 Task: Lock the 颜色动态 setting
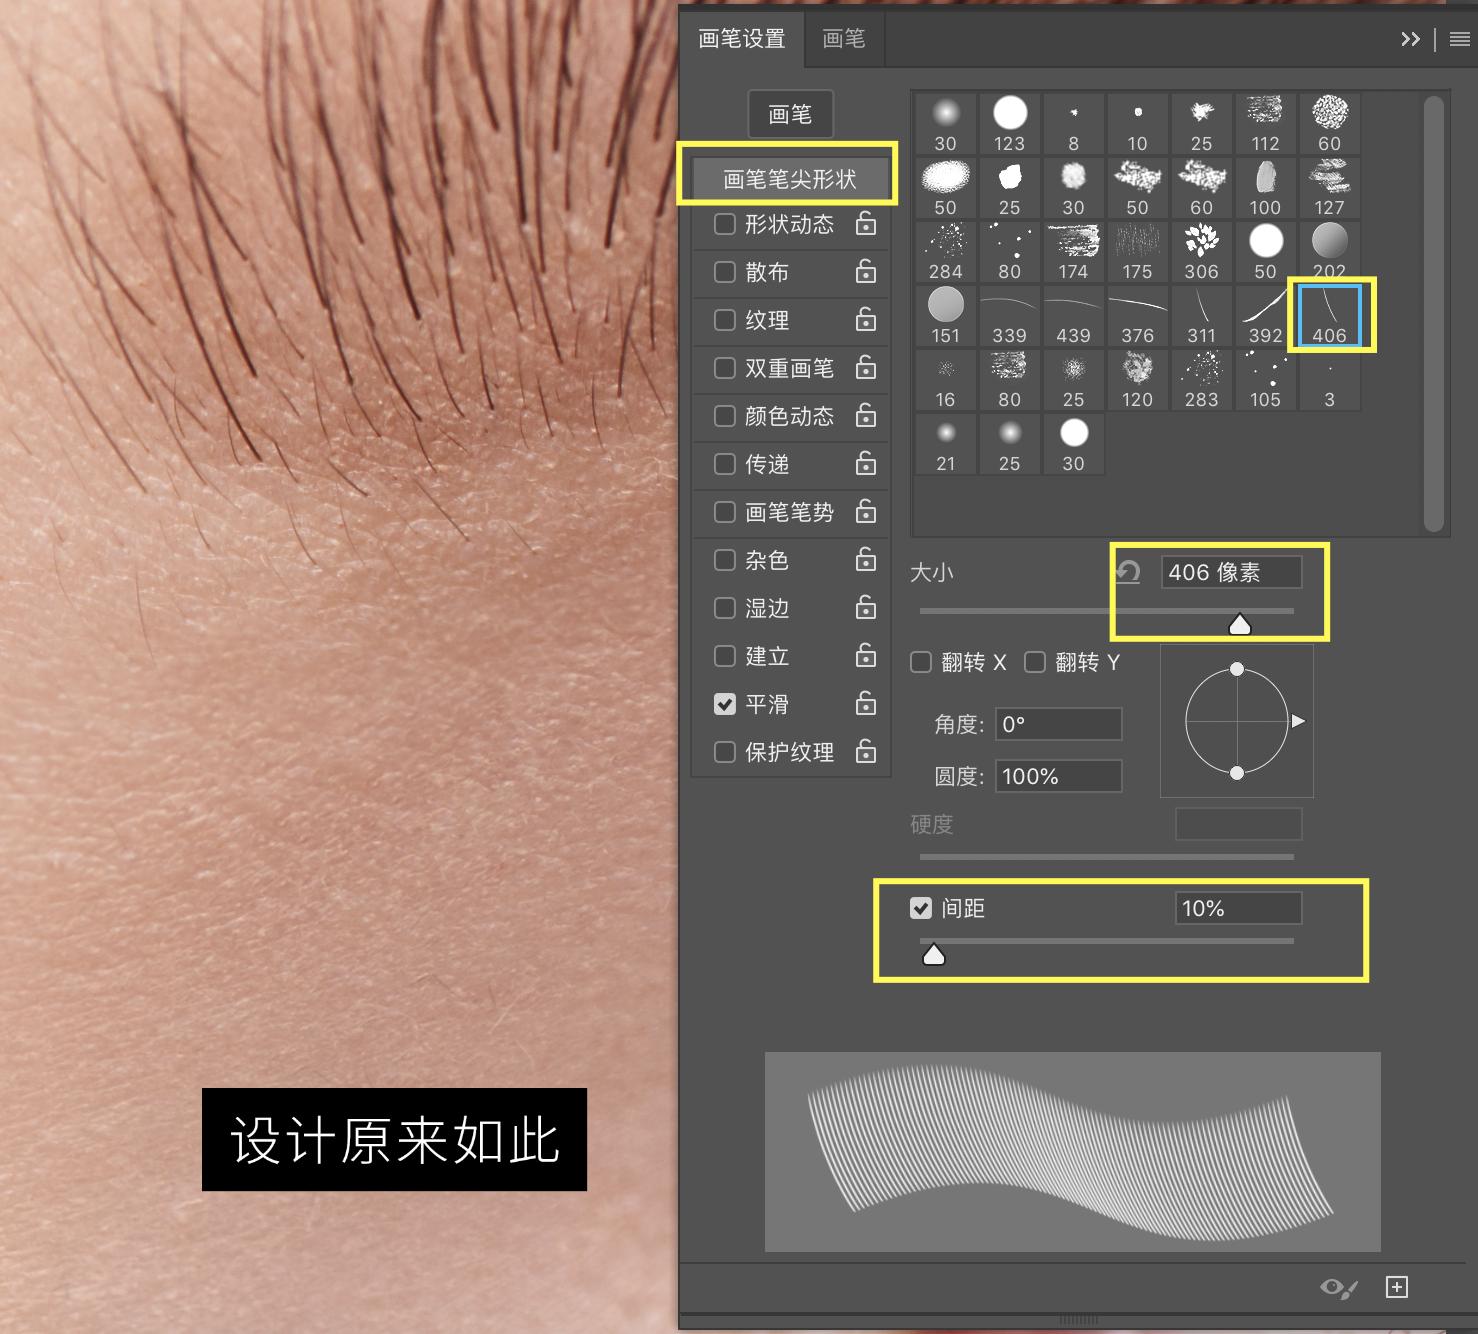coord(865,416)
